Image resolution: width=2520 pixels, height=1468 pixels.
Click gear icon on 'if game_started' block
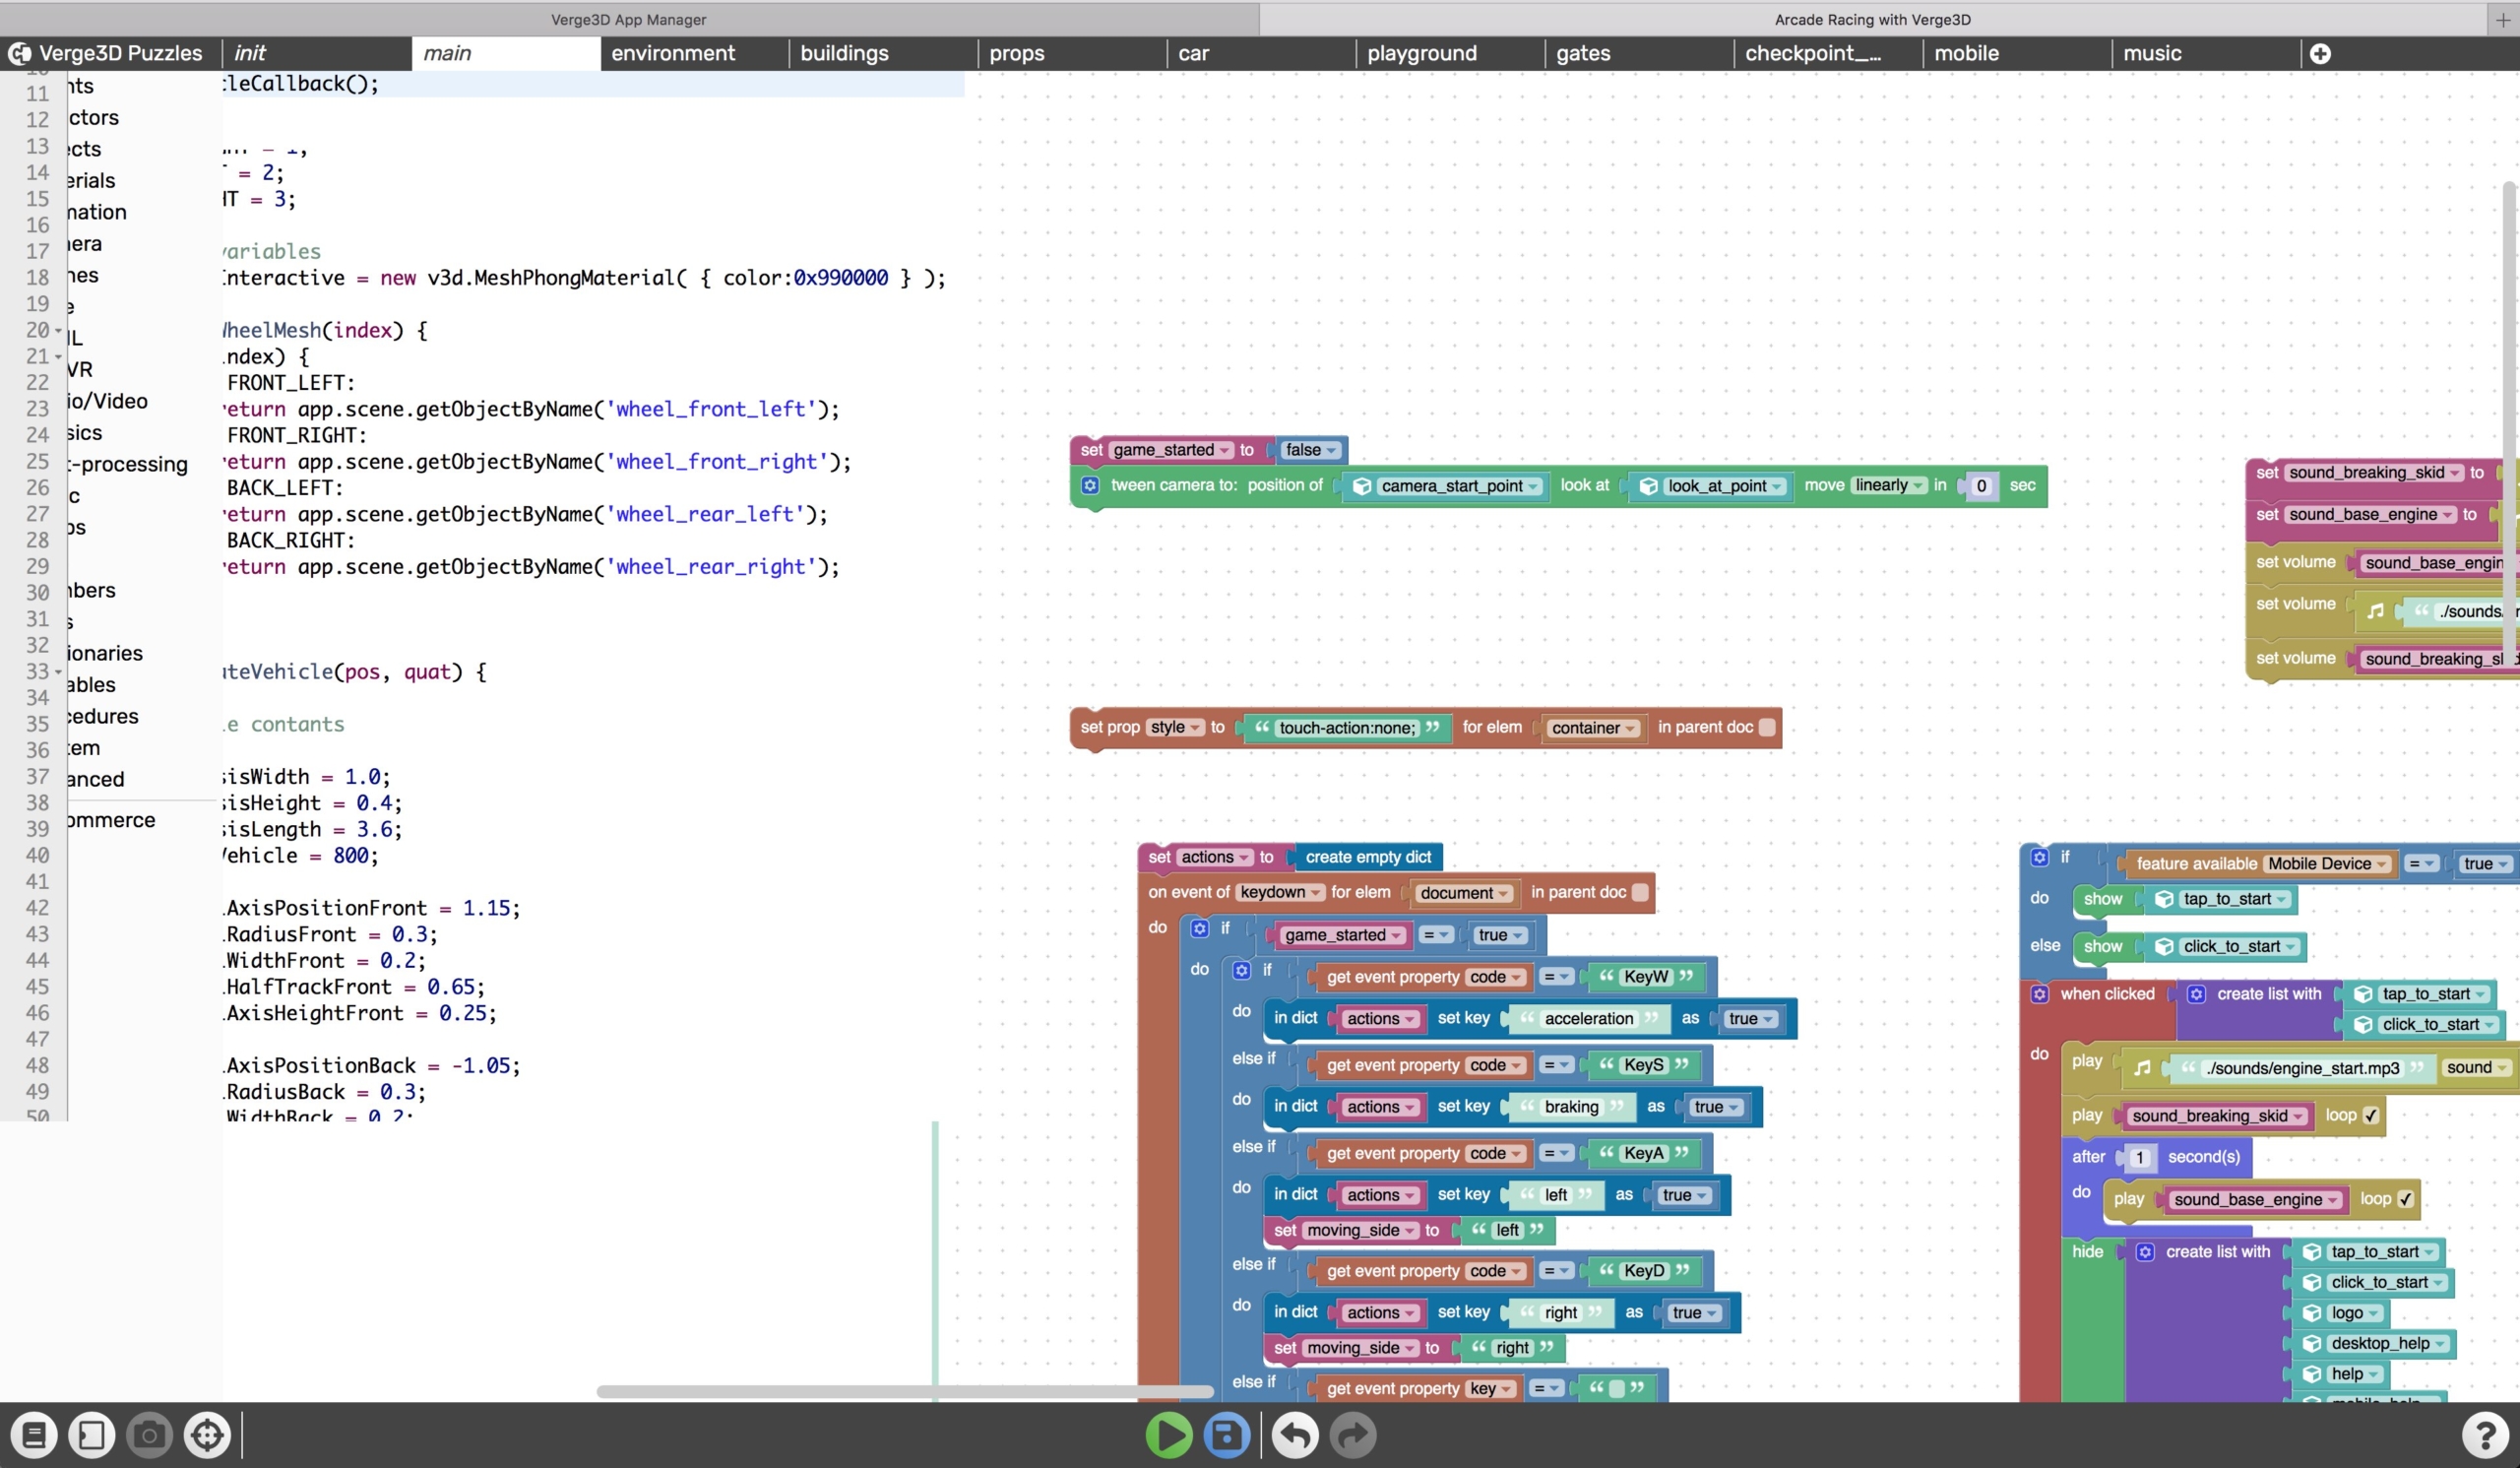(x=1200, y=928)
